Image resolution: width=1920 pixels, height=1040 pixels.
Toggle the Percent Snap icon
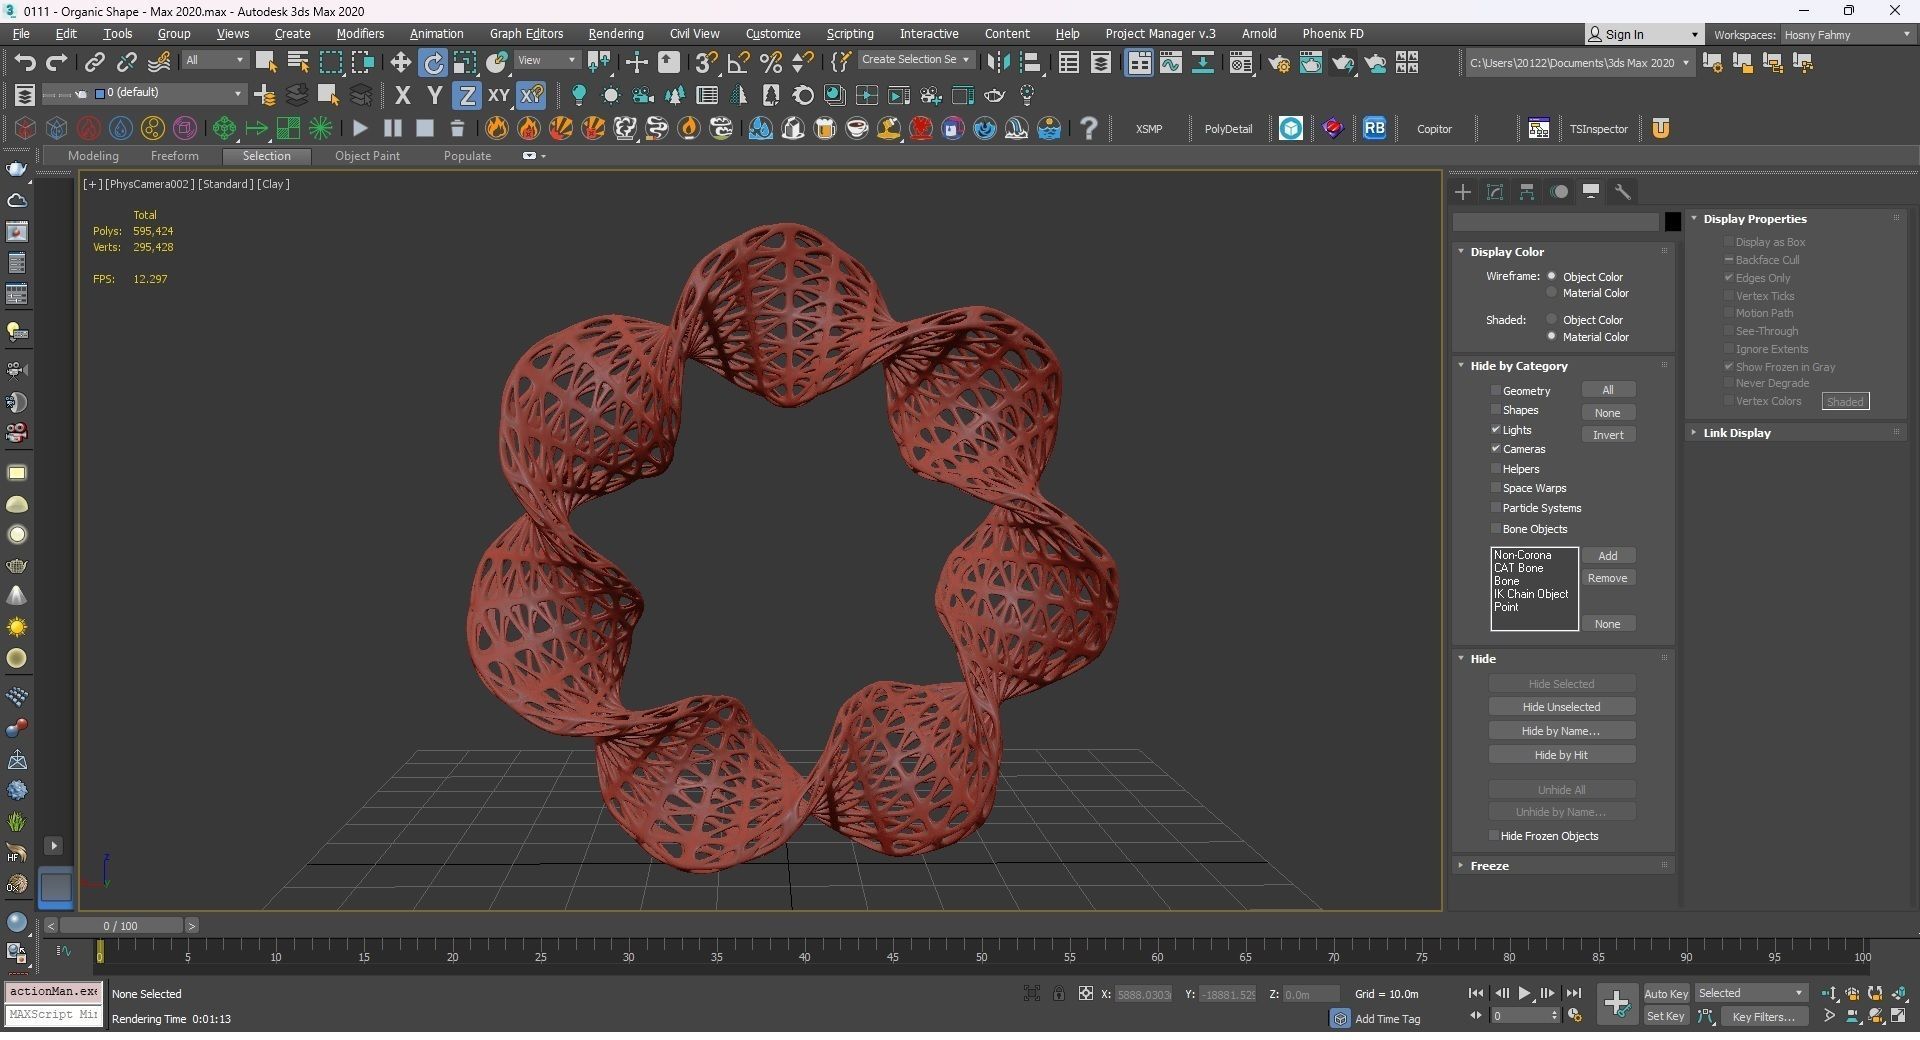coord(770,62)
